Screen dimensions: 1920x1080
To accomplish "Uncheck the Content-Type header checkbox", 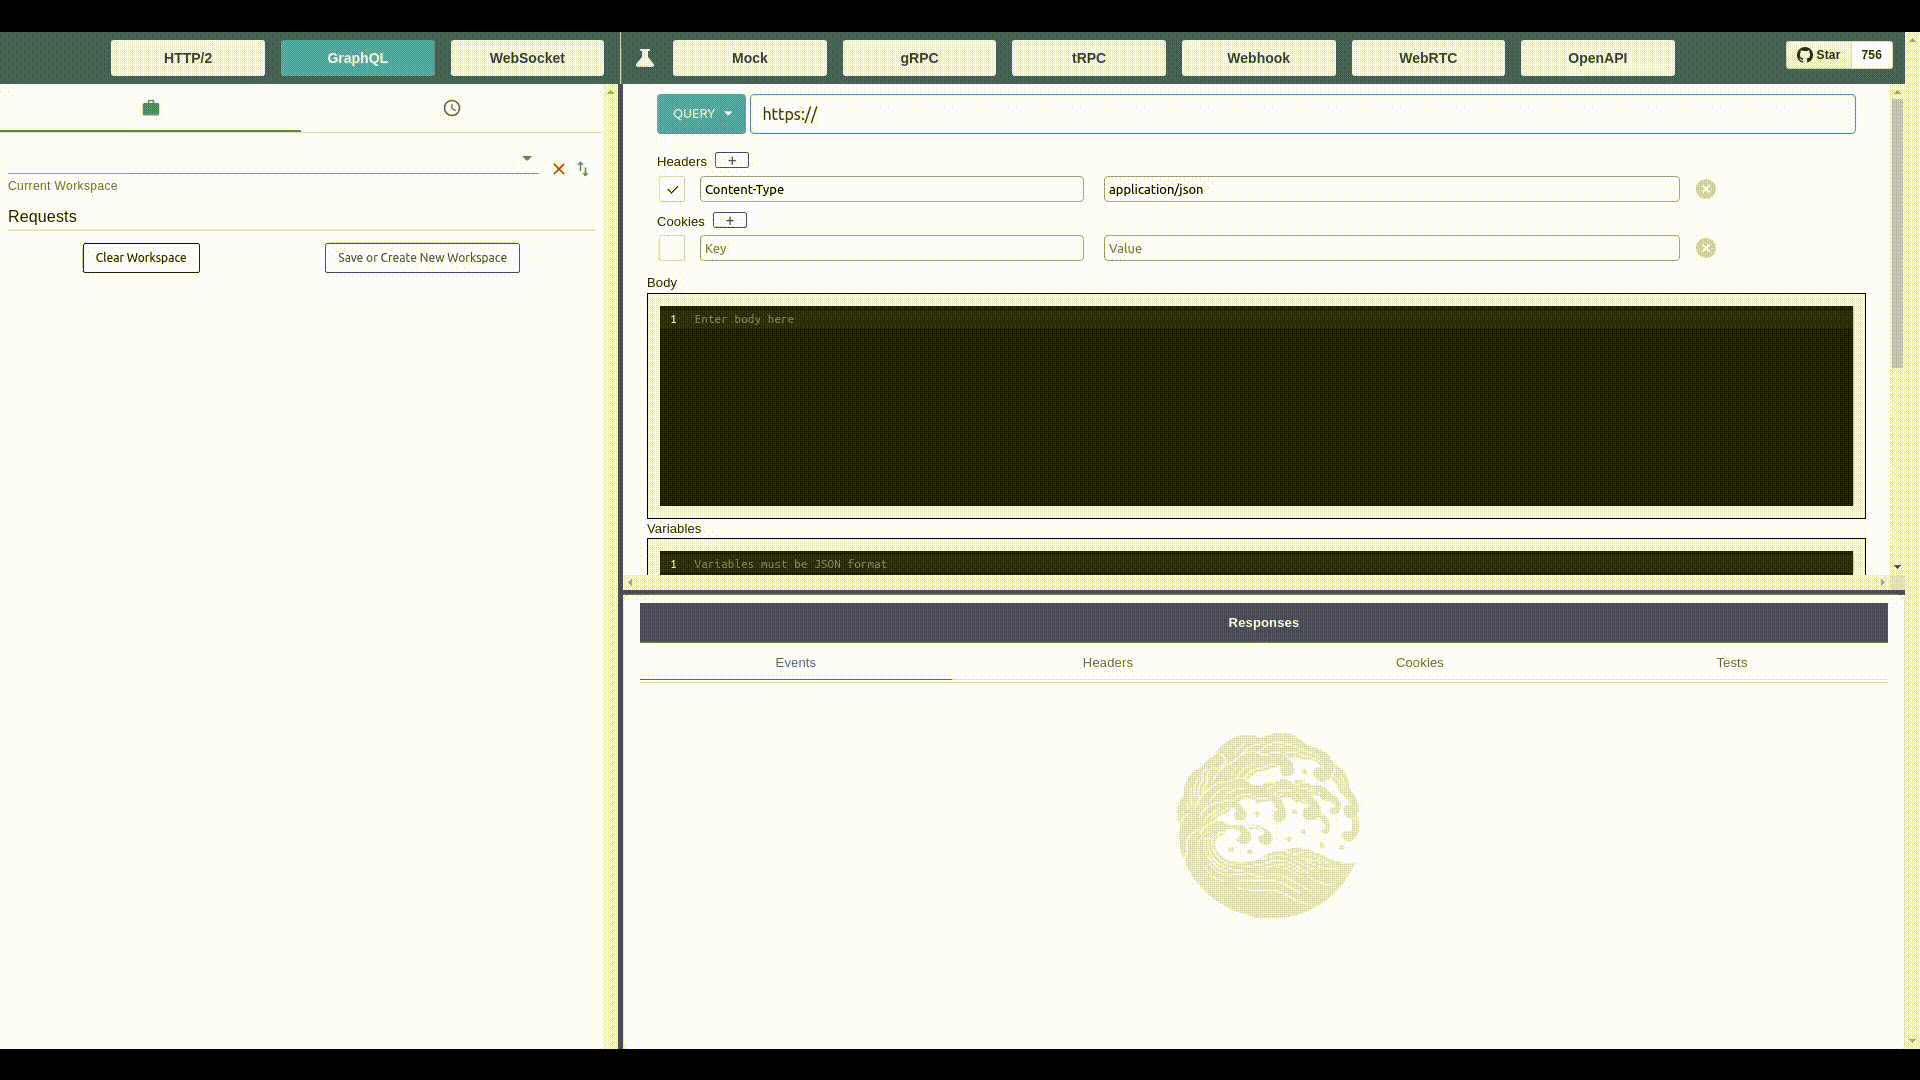I will tap(672, 189).
